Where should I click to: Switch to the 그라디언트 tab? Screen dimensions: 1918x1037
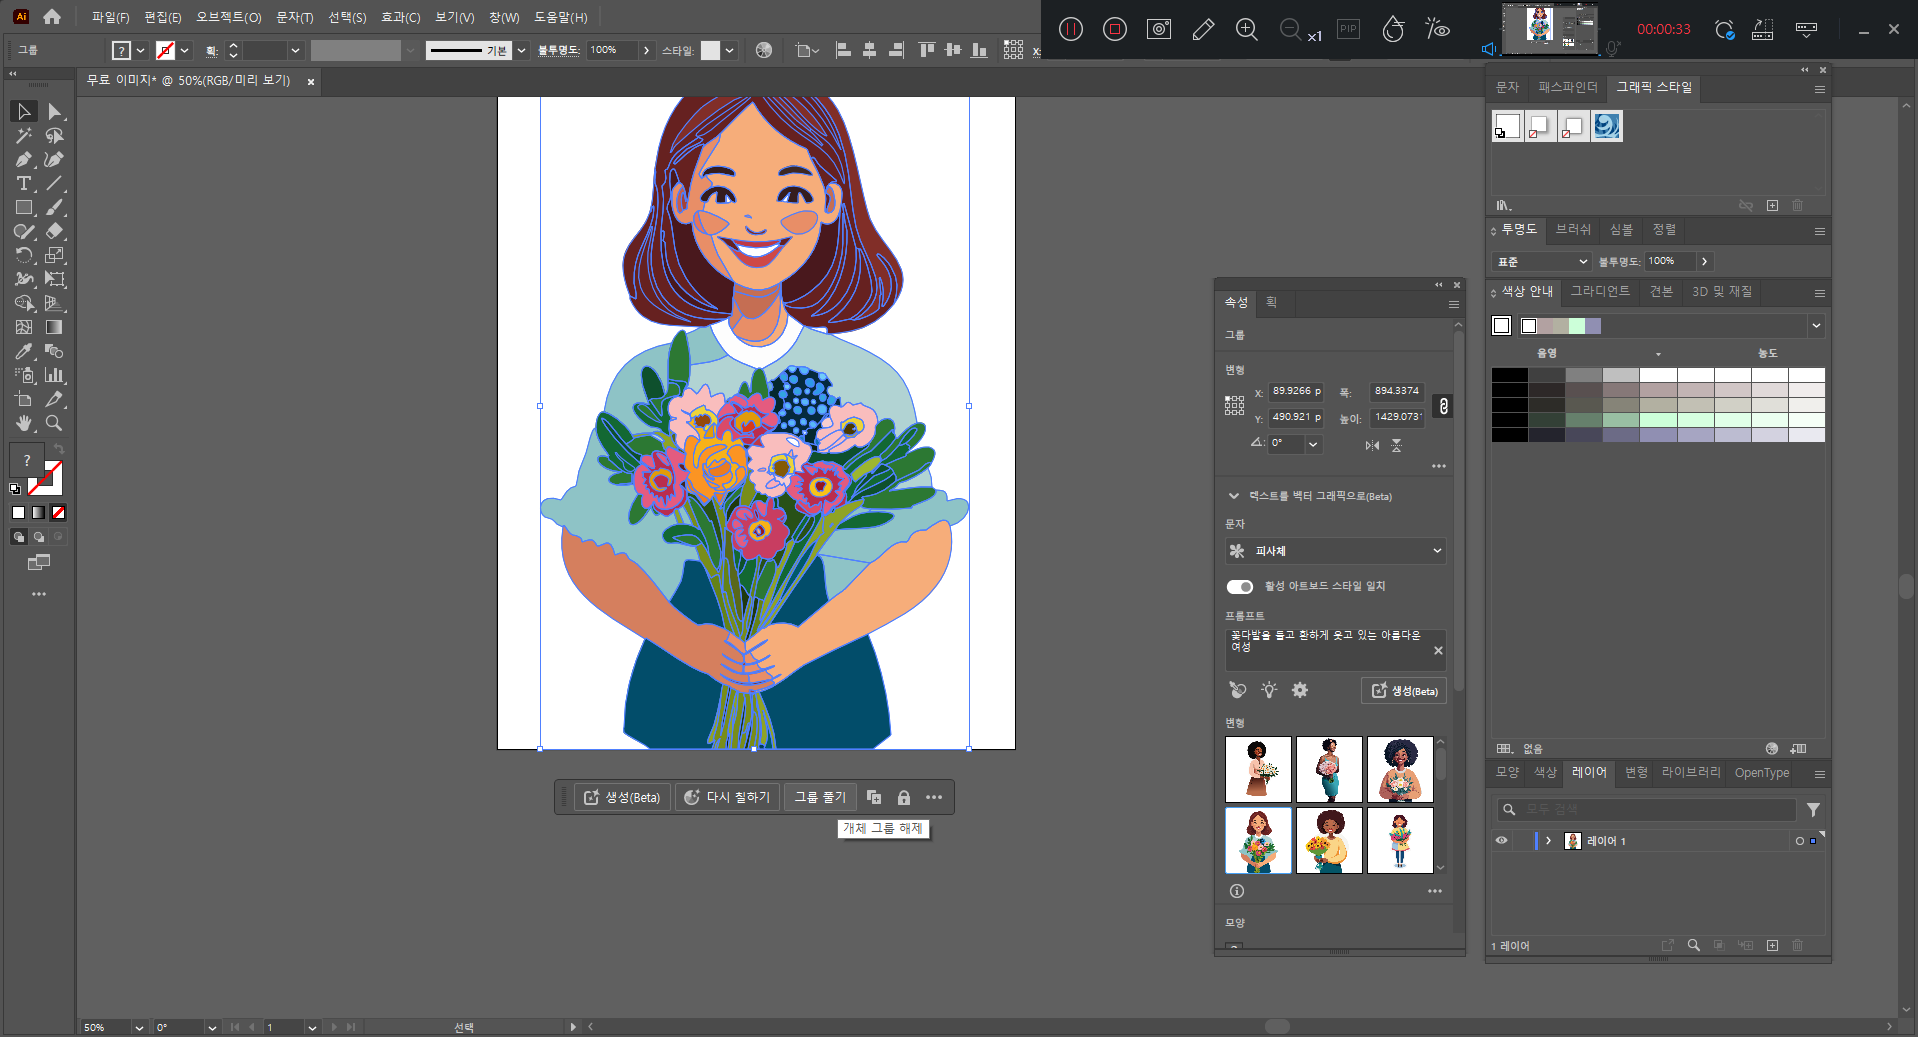tap(1600, 292)
